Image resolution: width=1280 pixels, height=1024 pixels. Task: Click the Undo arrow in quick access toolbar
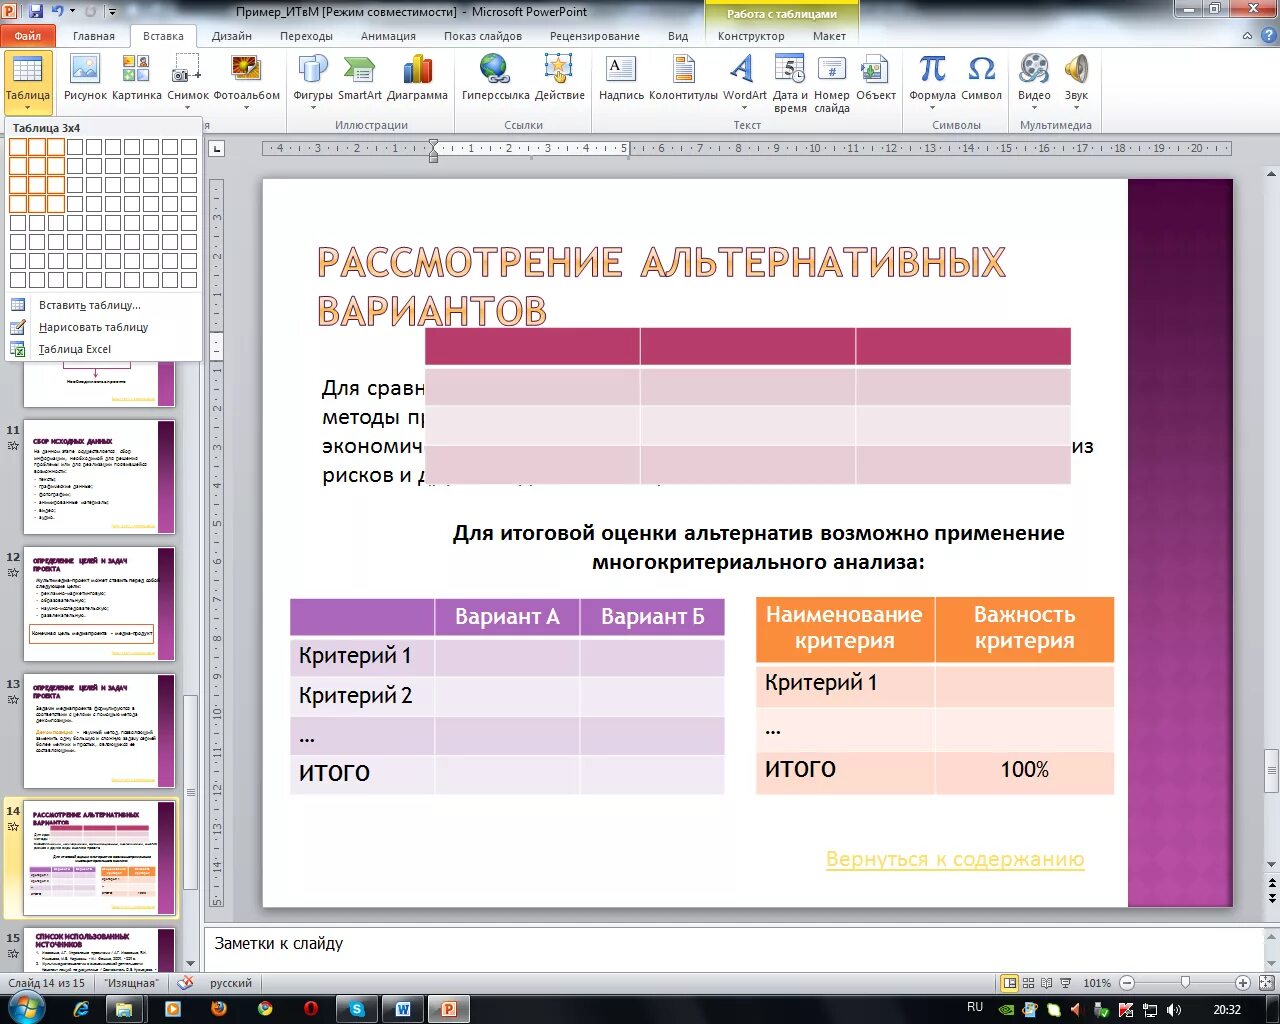(59, 12)
